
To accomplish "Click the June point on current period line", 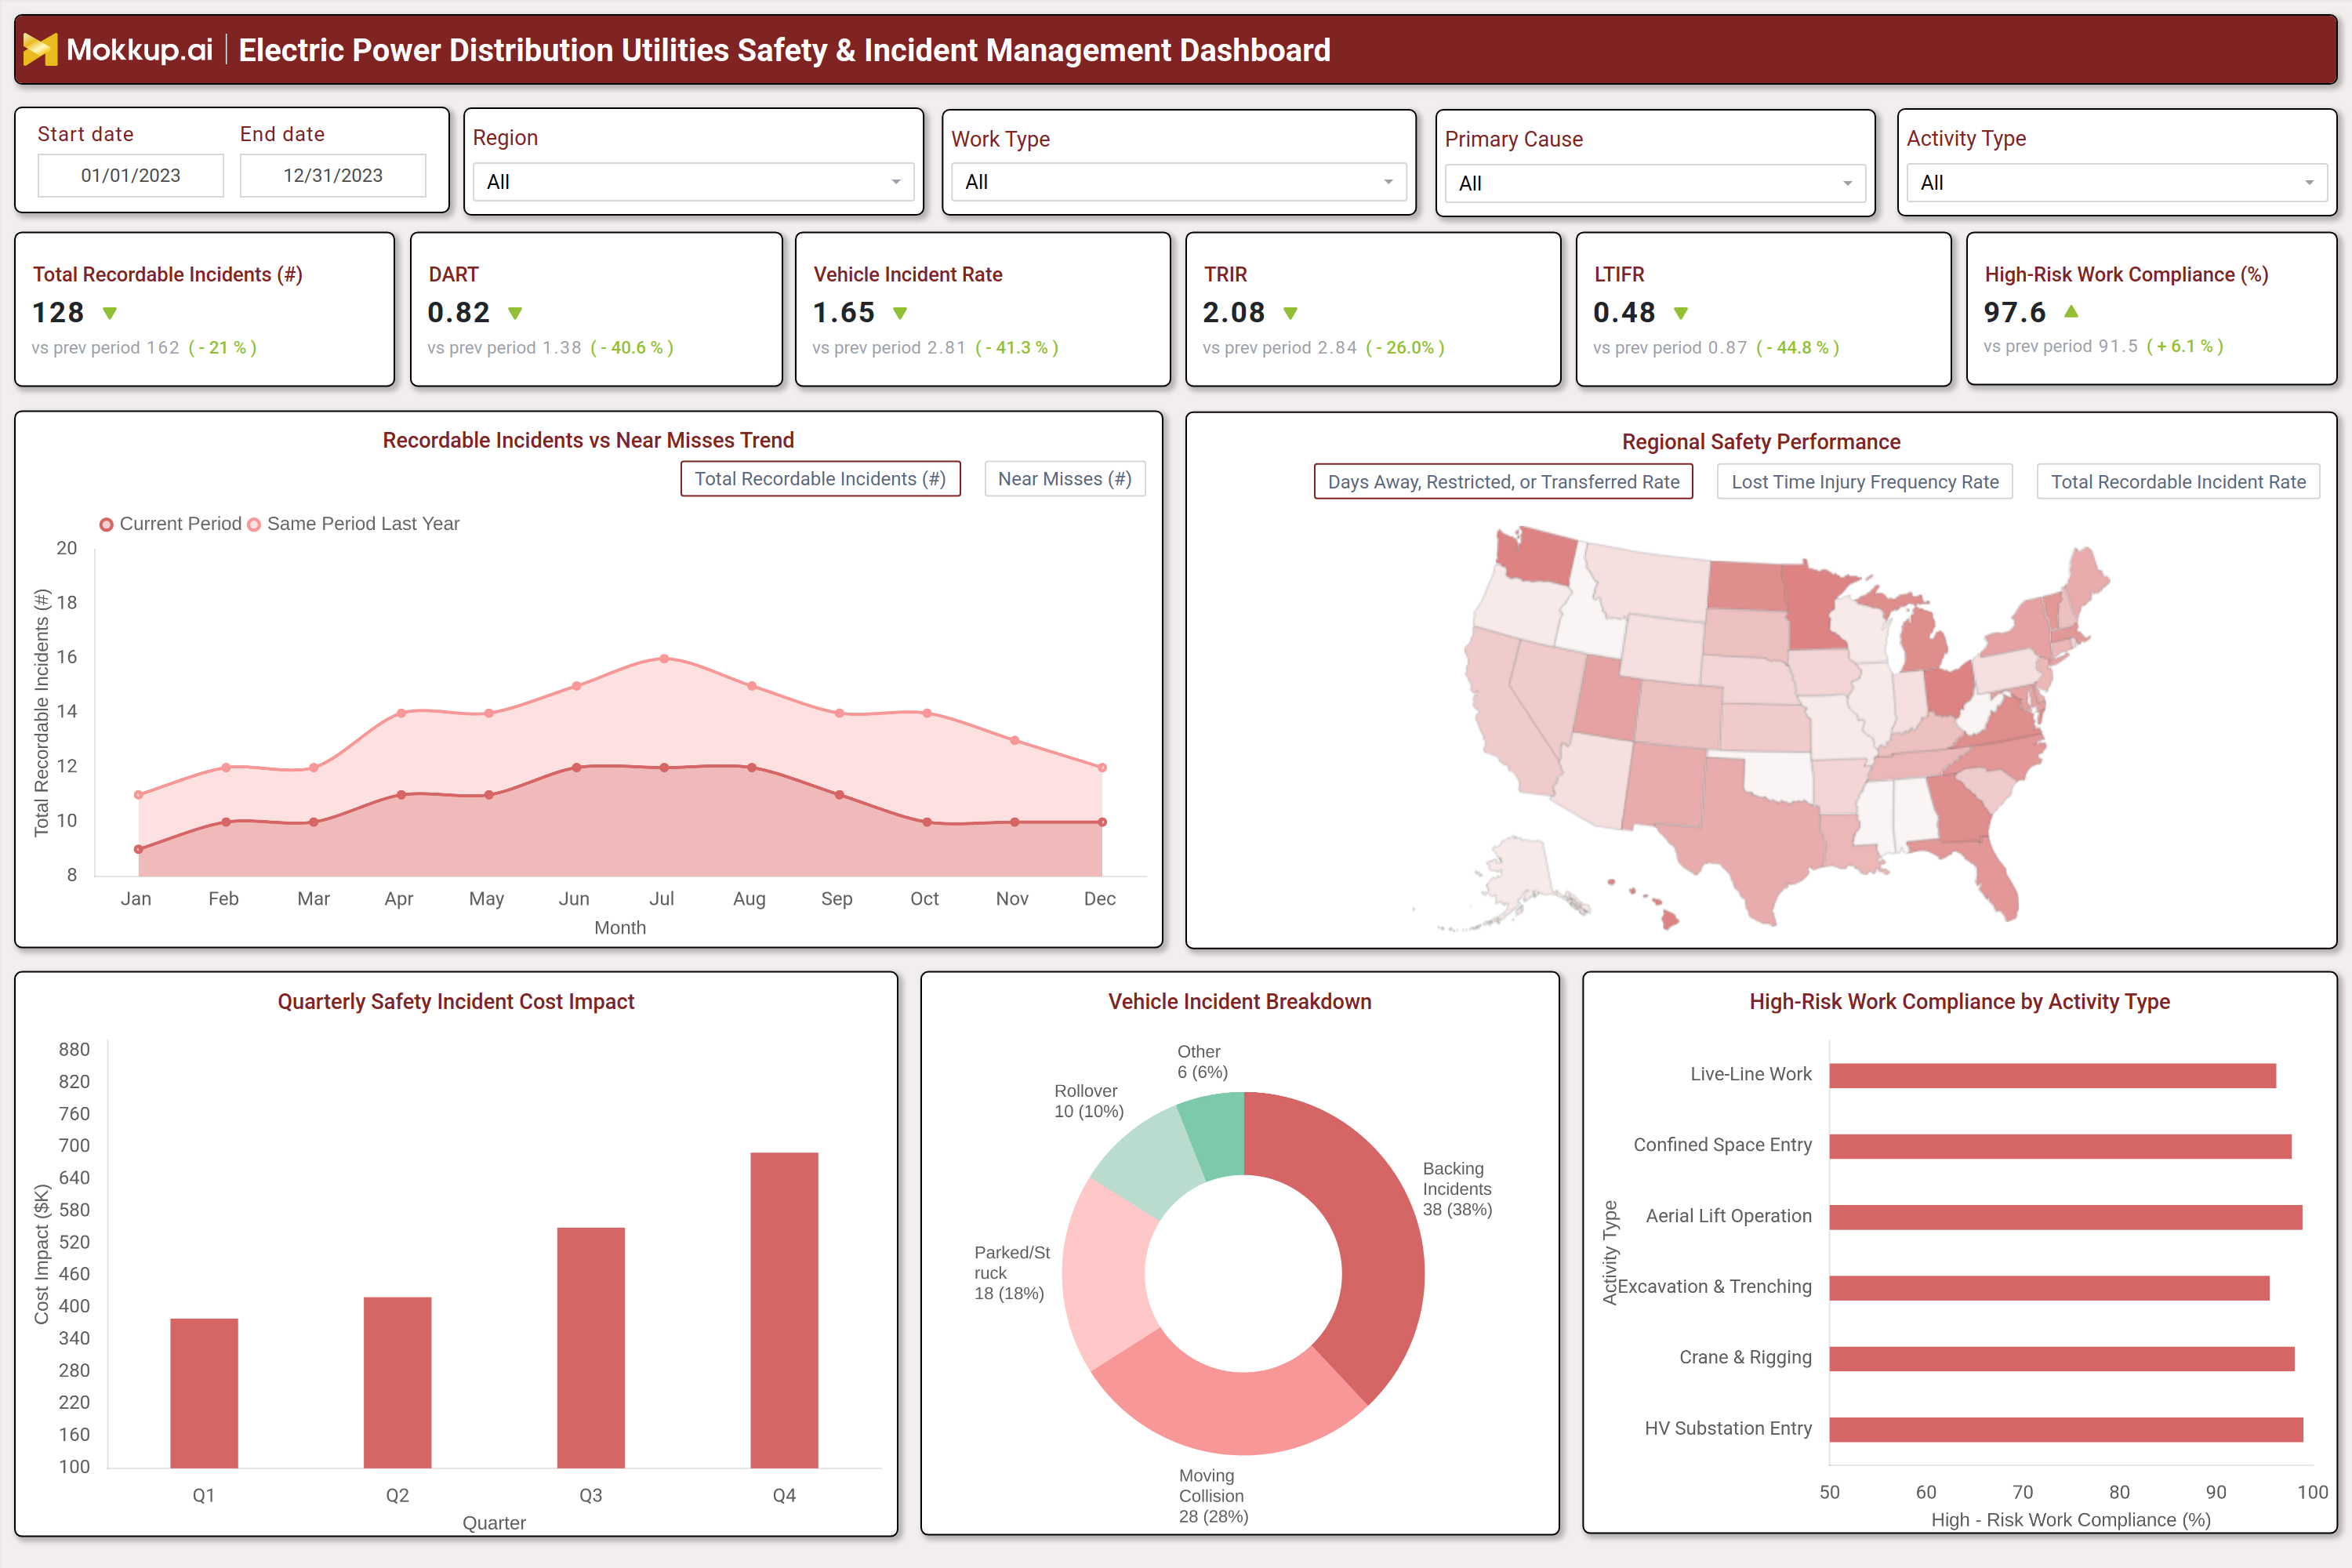I will click(576, 768).
